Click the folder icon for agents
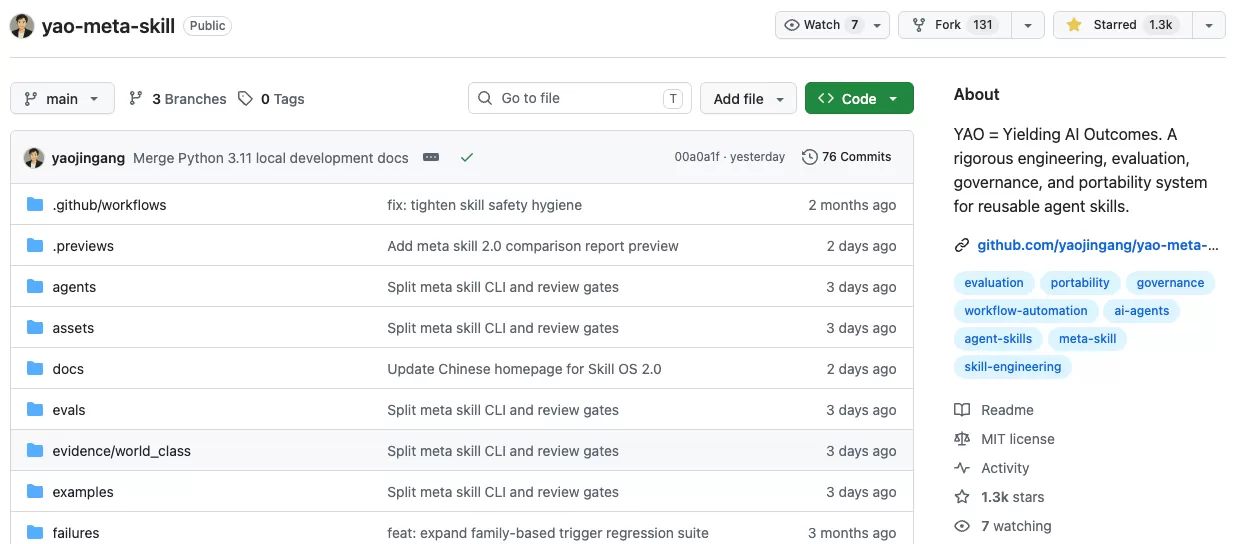Image resolution: width=1238 pixels, height=544 pixels. coord(35,286)
